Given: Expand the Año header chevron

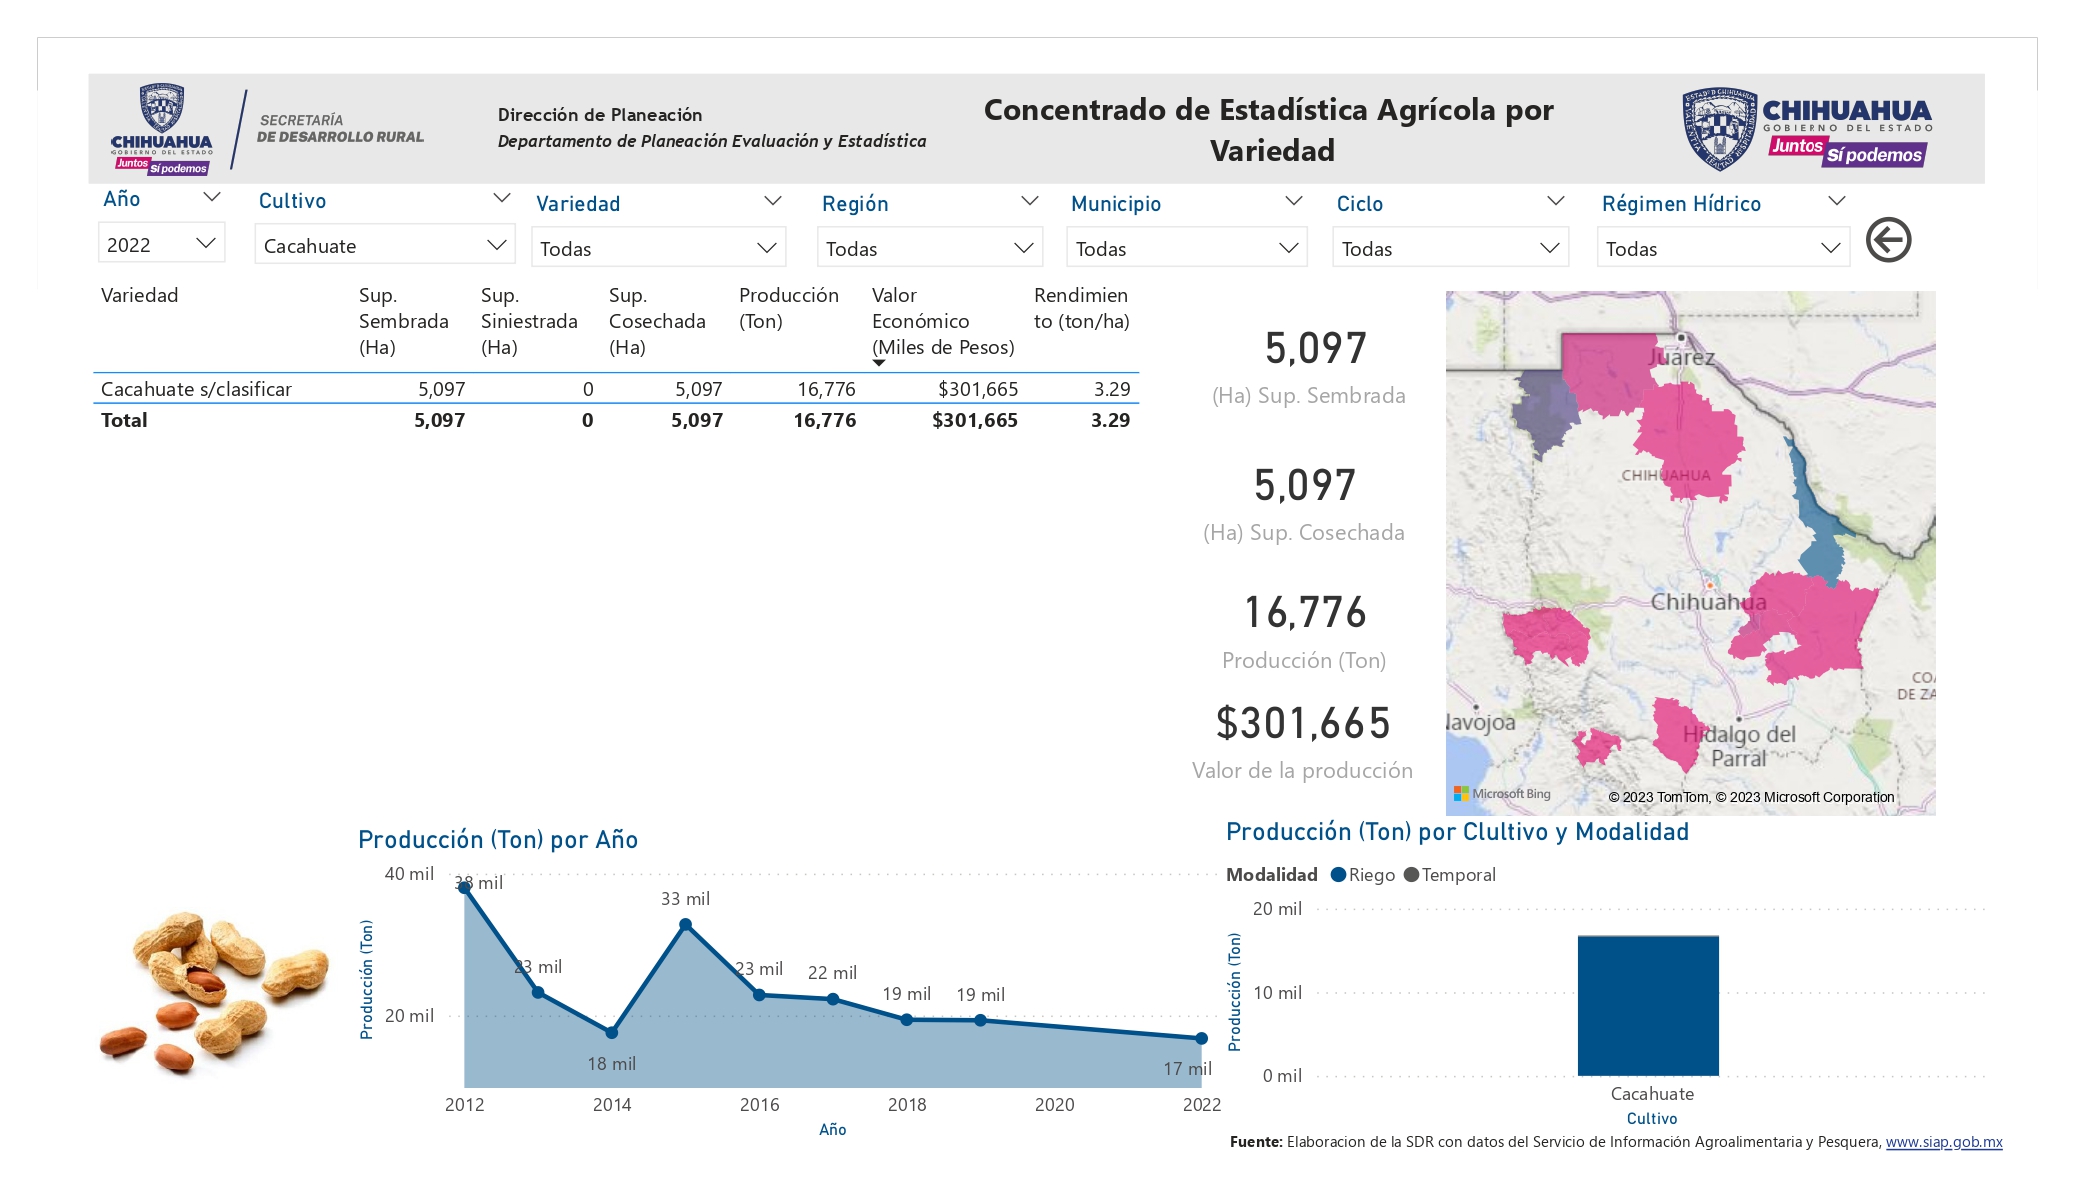Looking at the screenshot, I should point(211,197).
